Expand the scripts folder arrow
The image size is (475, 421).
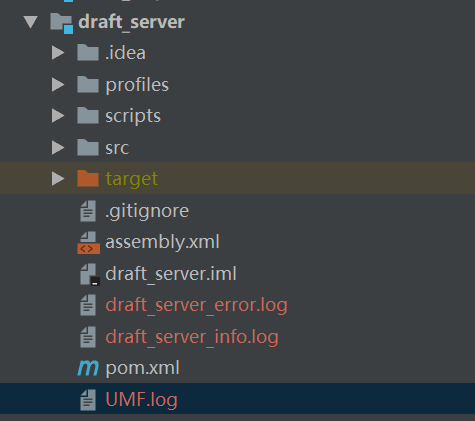(58, 116)
